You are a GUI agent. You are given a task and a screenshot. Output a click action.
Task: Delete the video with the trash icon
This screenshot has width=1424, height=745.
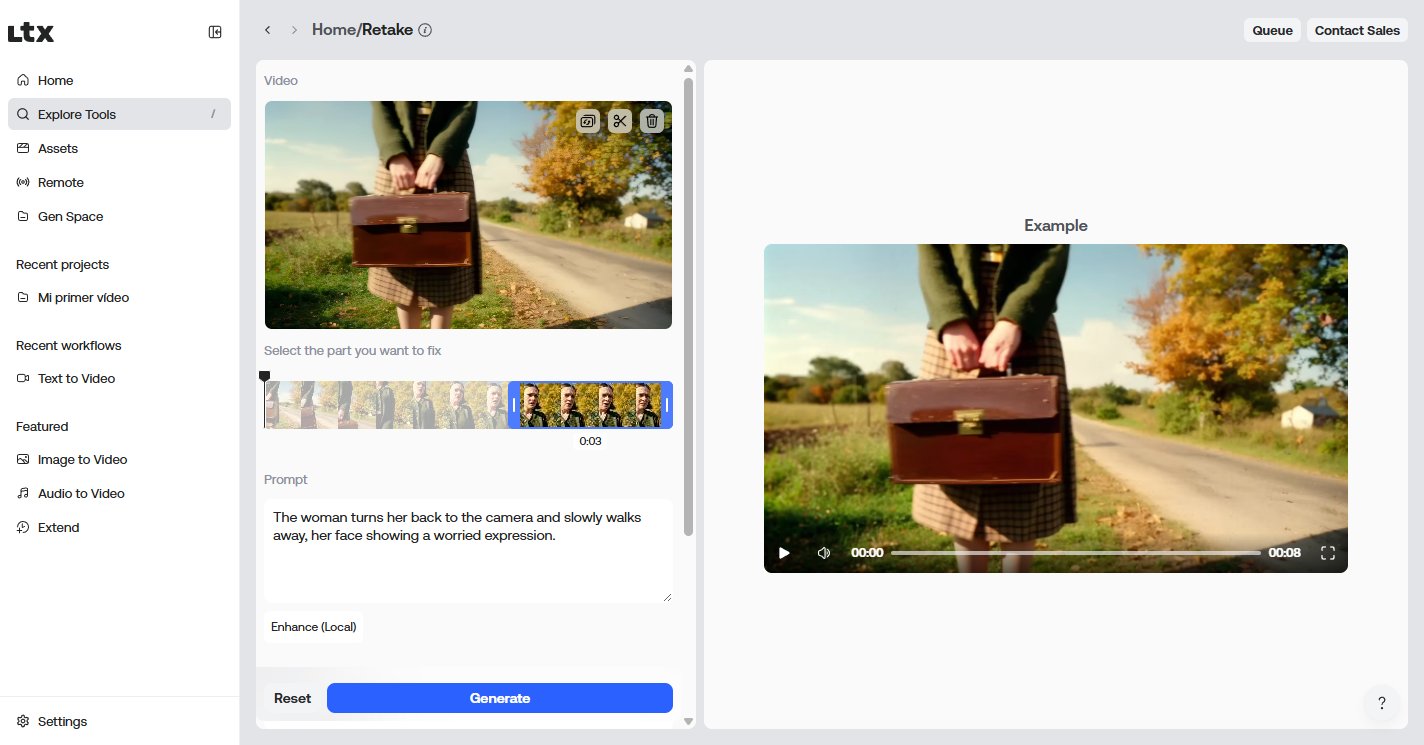652,121
